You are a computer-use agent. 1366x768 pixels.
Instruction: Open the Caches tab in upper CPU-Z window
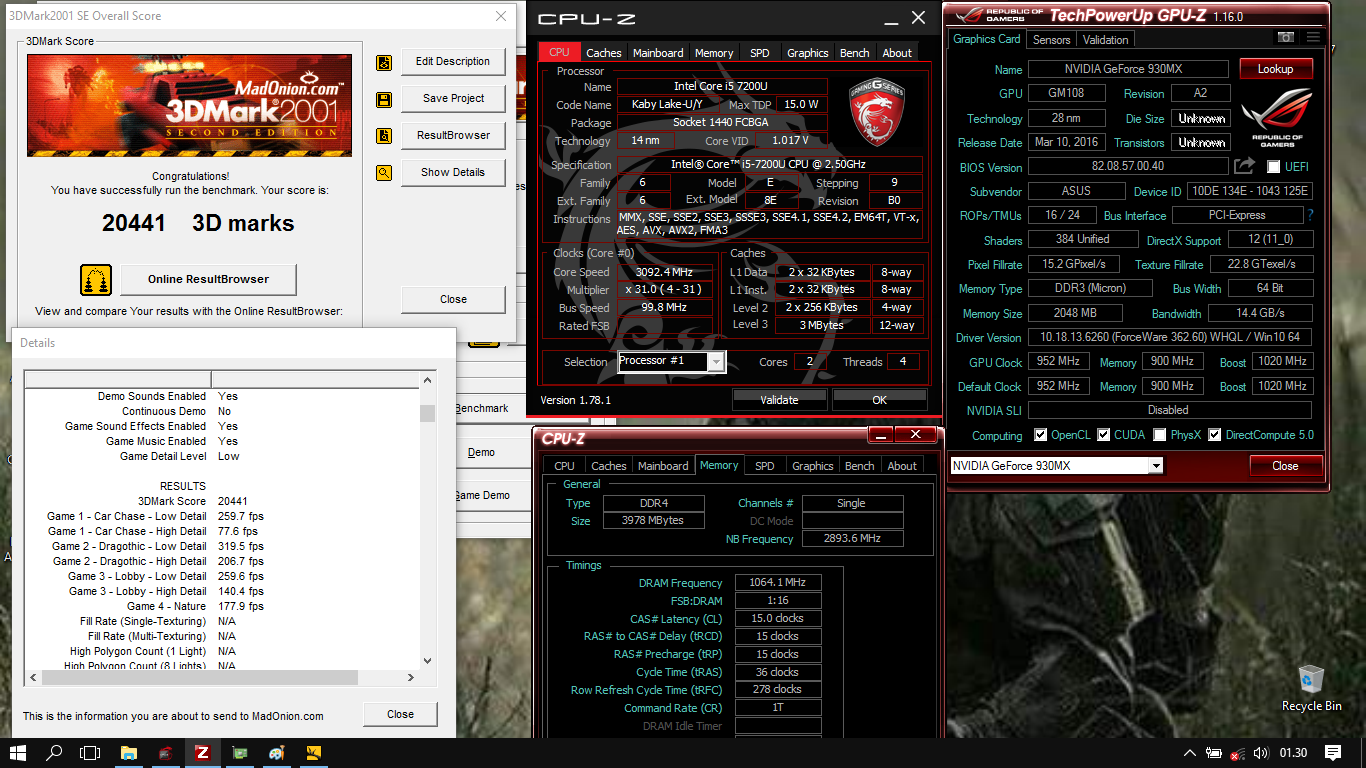tap(604, 53)
